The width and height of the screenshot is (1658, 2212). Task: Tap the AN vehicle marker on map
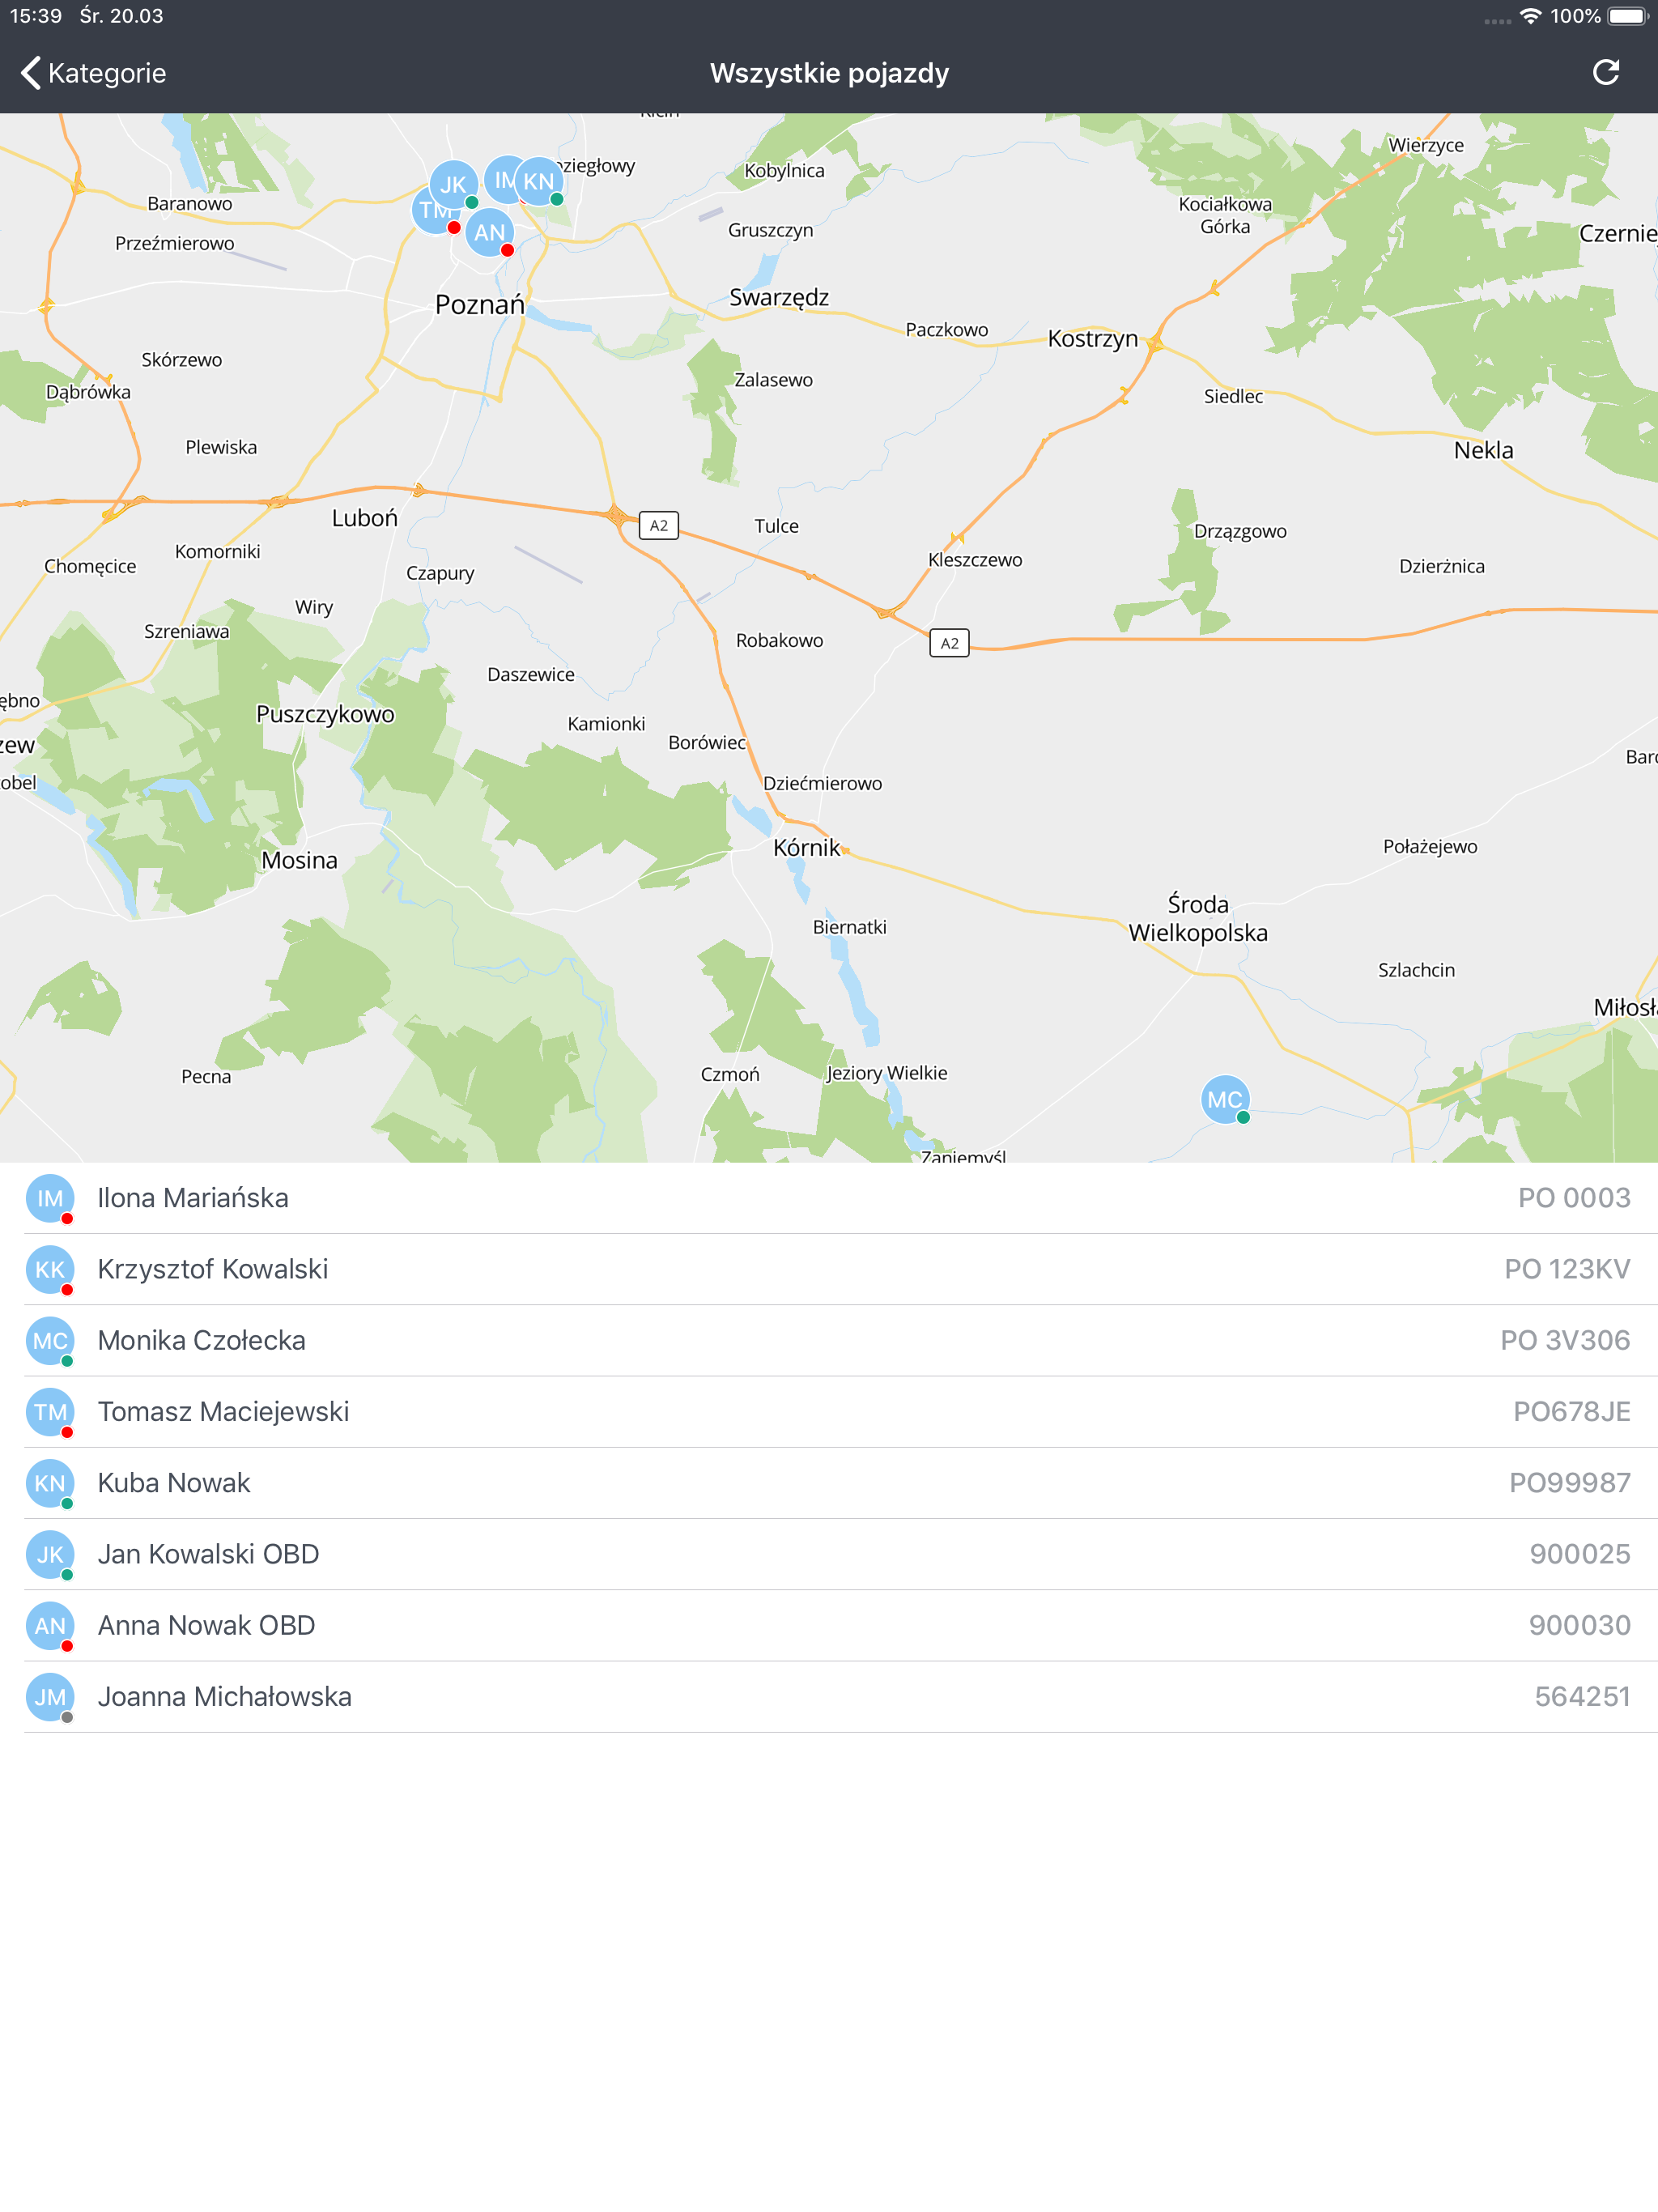pyautogui.click(x=489, y=232)
